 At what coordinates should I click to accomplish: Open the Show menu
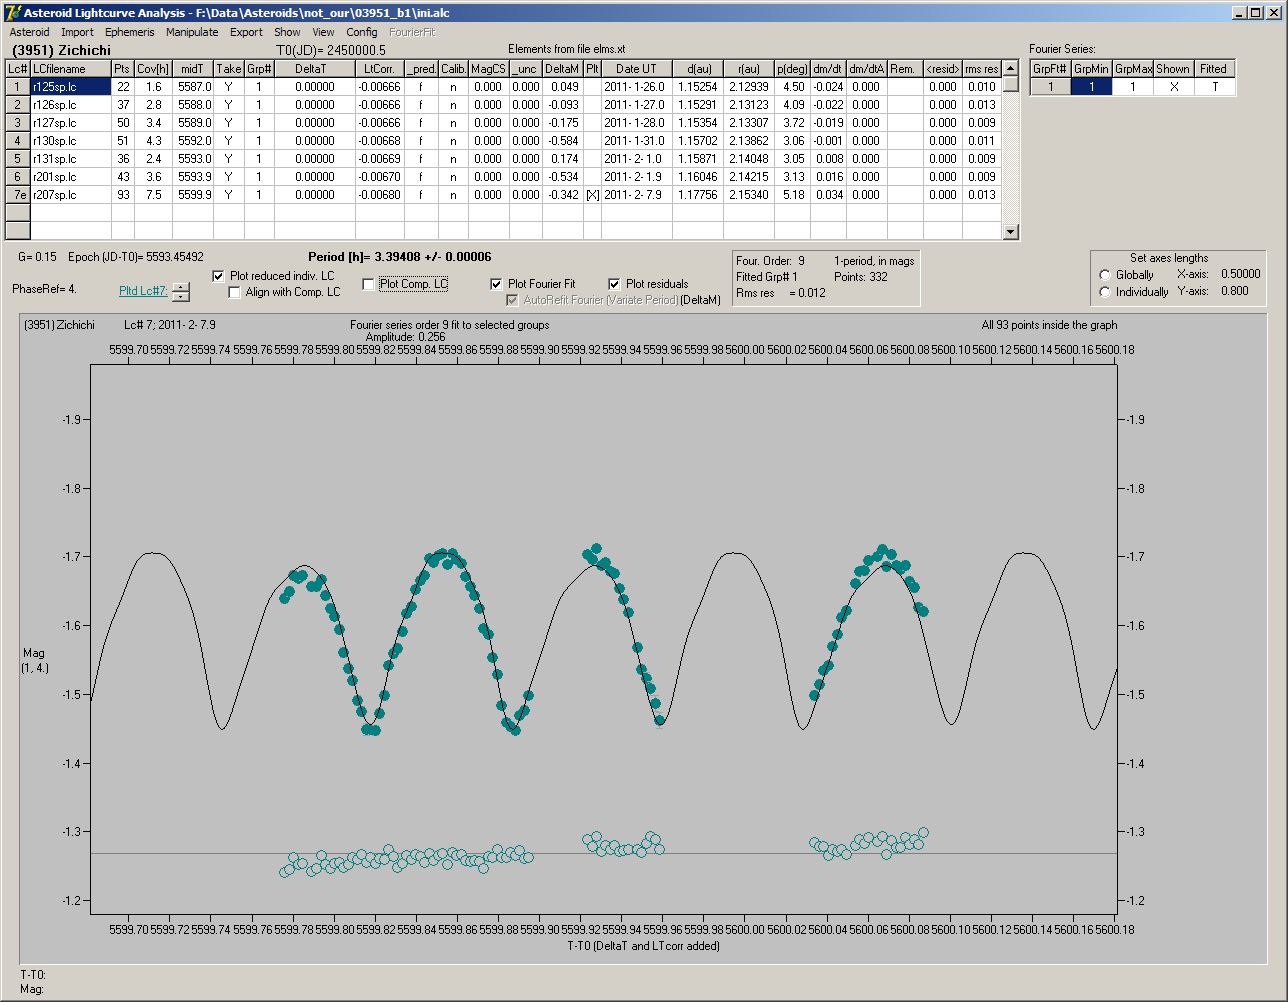[x=287, y=32]
